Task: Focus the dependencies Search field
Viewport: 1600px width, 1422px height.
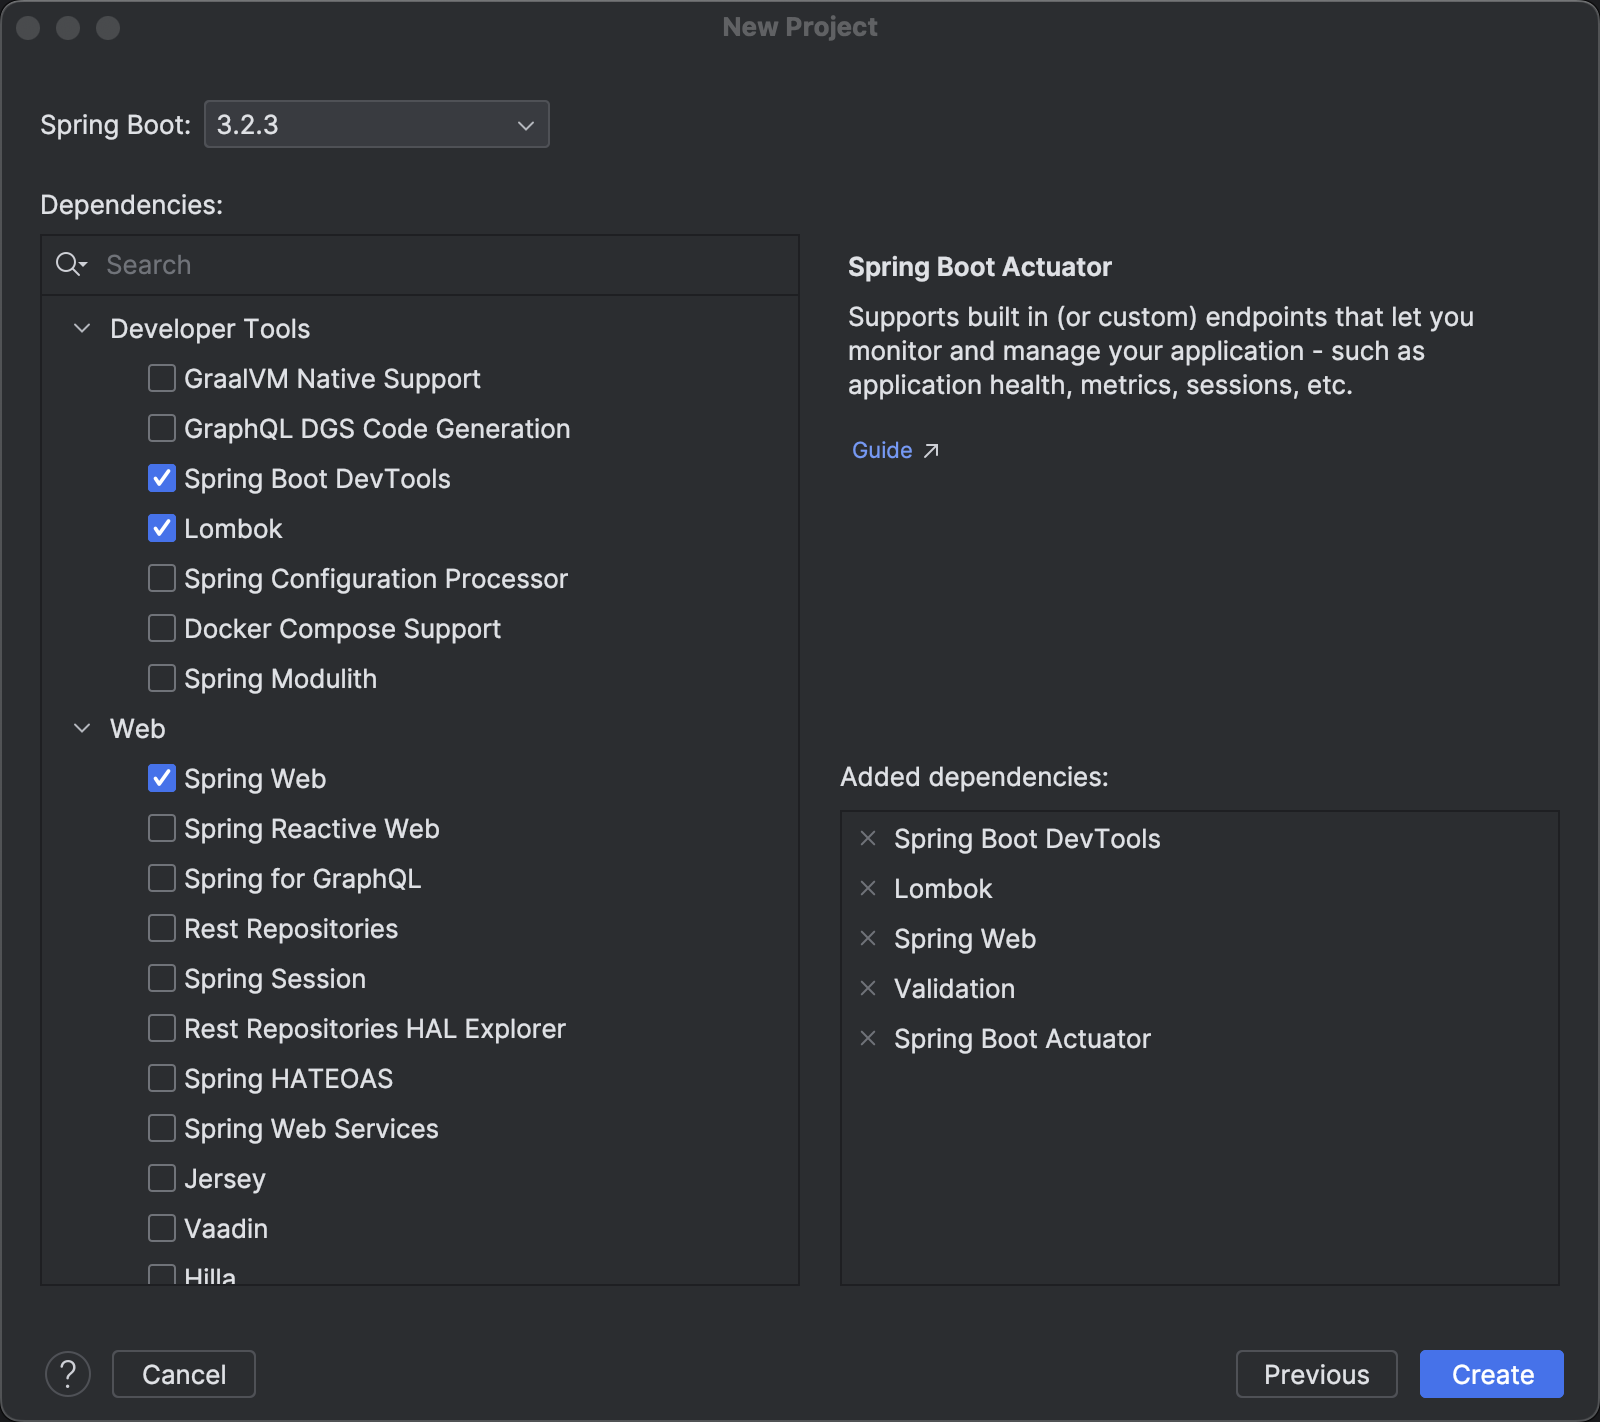Action: point(420,265)
